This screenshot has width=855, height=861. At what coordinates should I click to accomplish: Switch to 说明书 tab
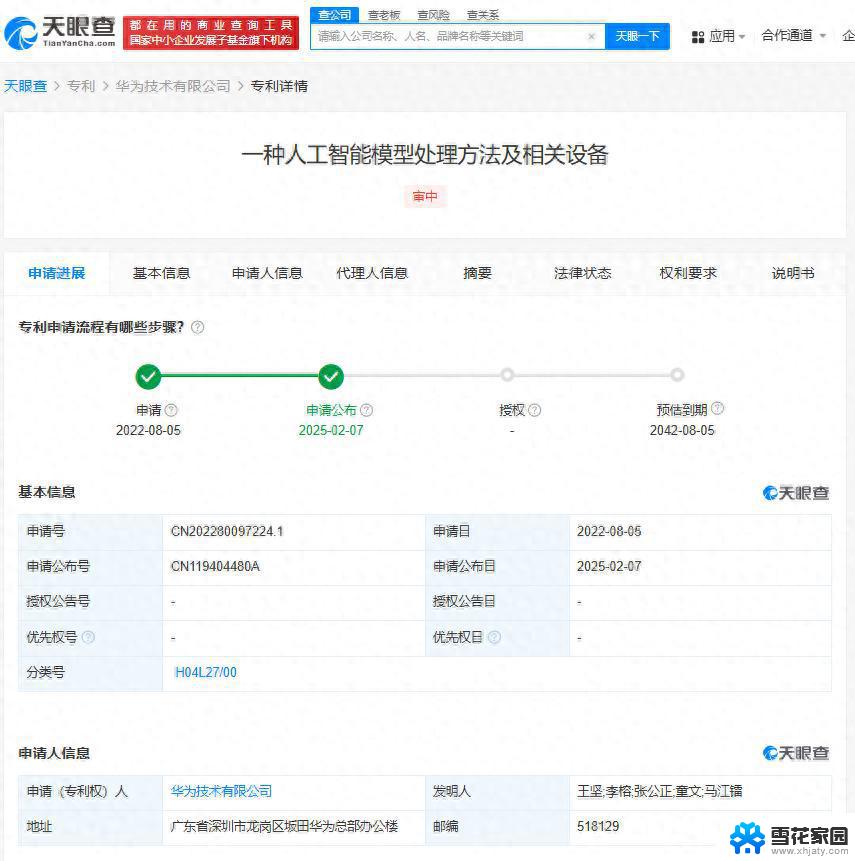pos(793,273)
